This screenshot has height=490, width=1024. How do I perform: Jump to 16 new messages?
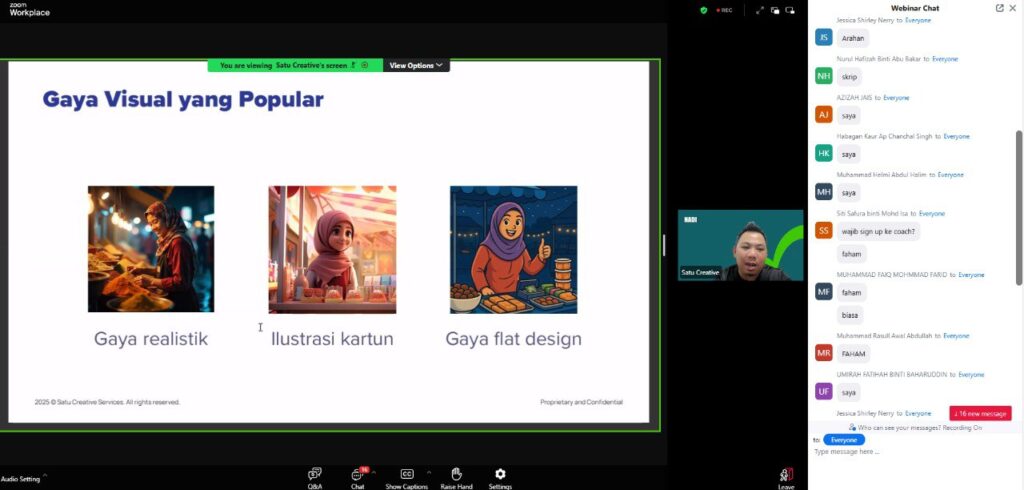coord(980,413)
